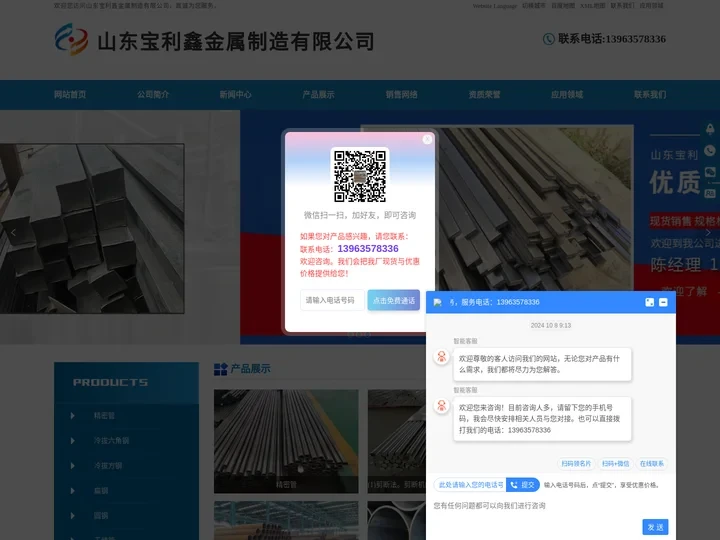Open 应用领域 in navigation bar
The height and width of the screenshot is (540, 720).
point(567,95)
